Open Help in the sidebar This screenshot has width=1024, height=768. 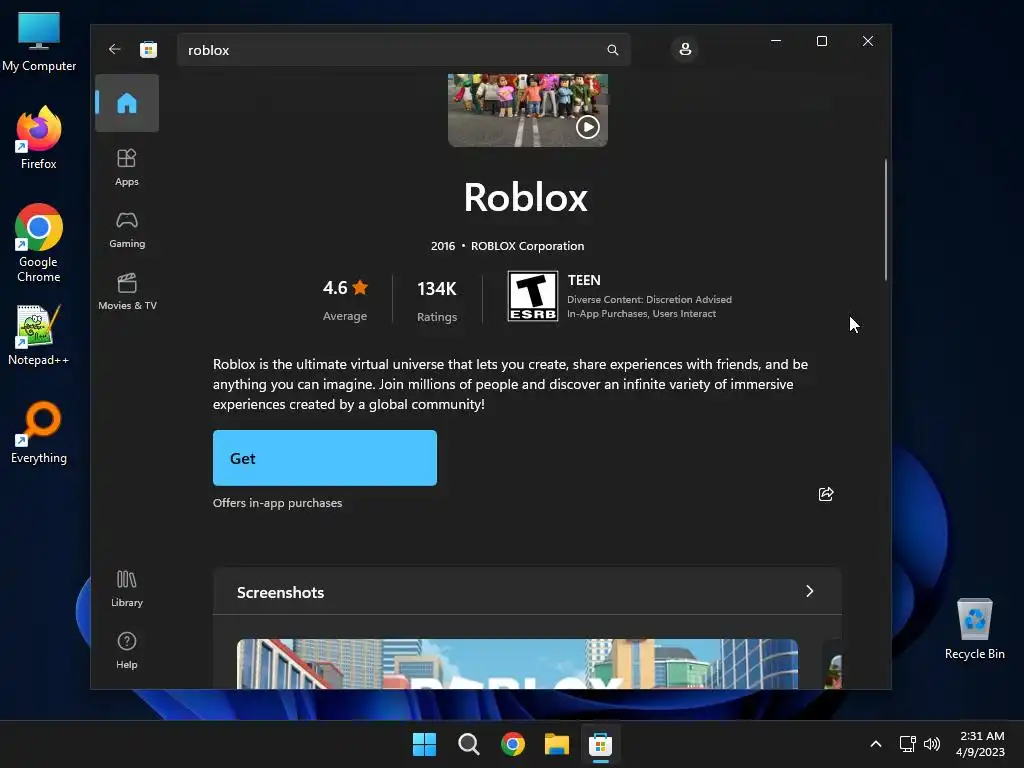[127, 650]
